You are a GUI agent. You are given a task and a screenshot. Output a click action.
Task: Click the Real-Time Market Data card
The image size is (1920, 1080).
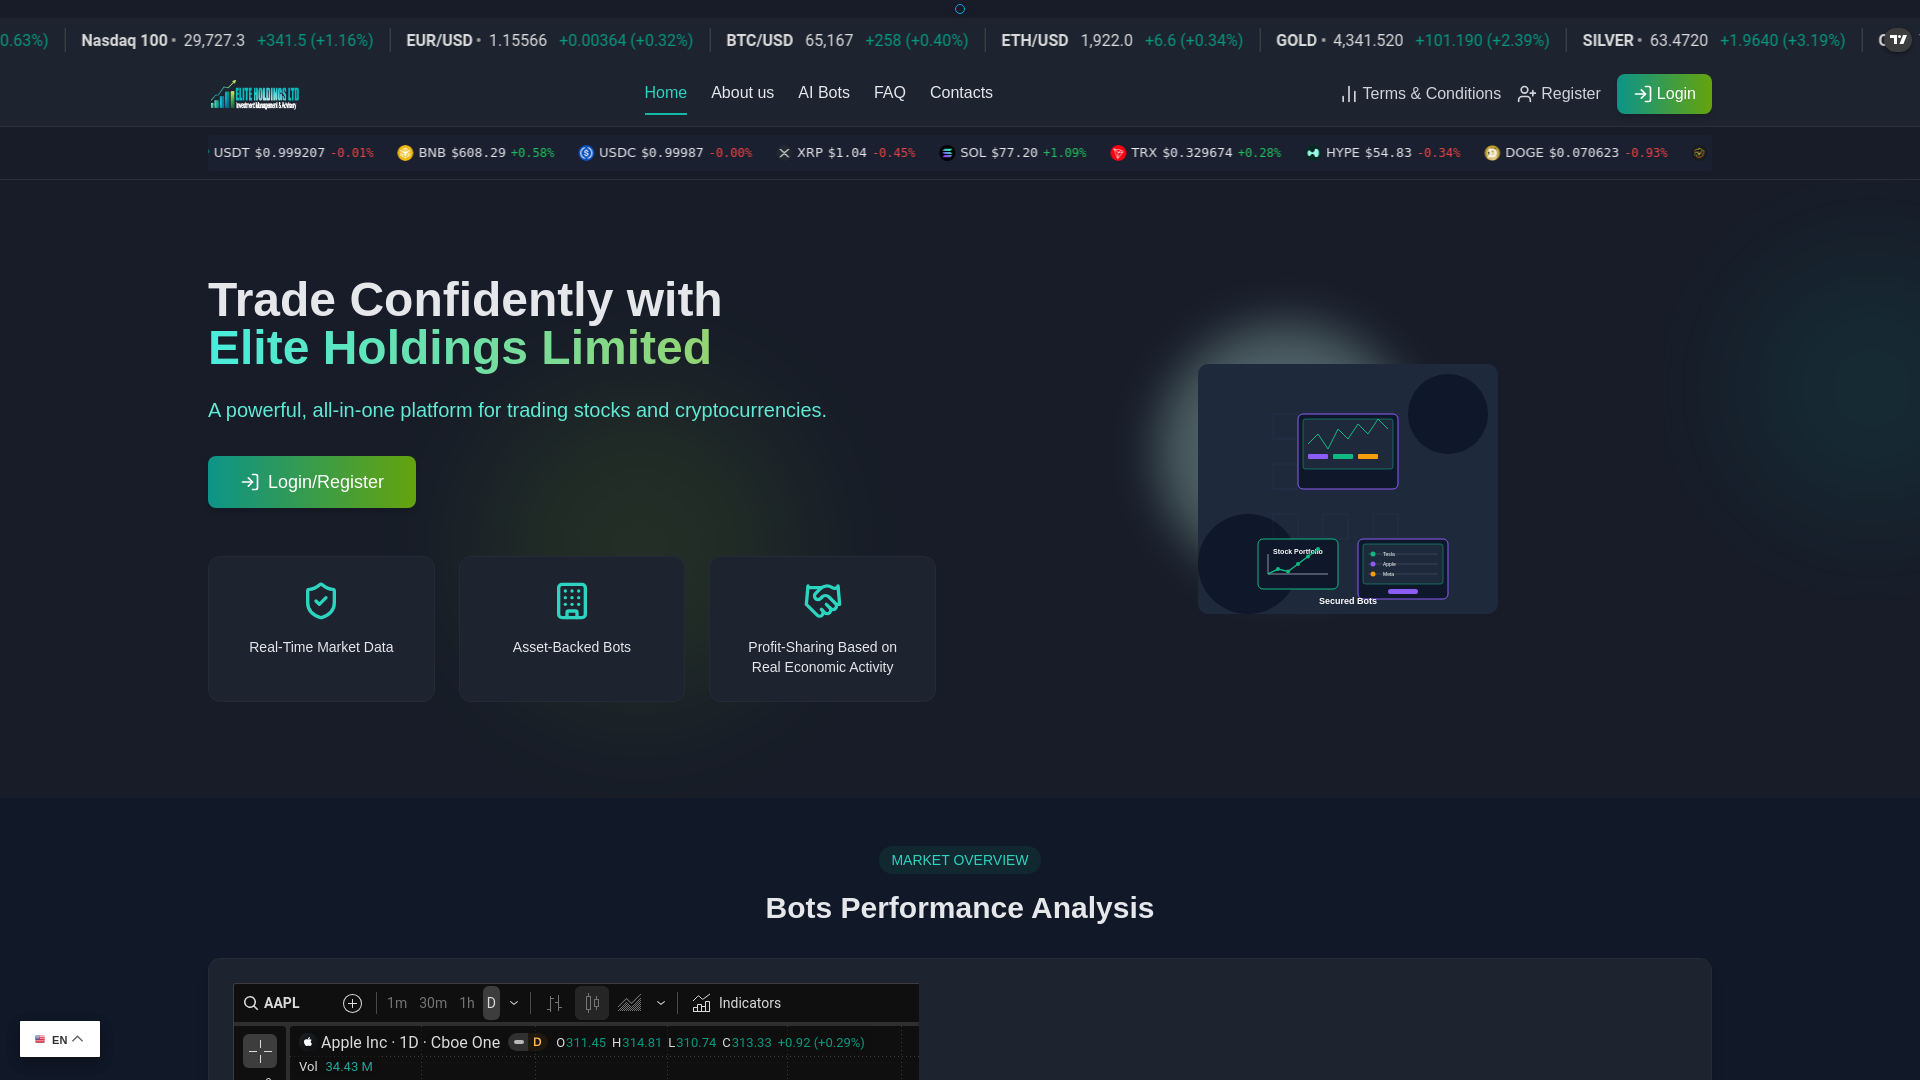coord(321,629)
